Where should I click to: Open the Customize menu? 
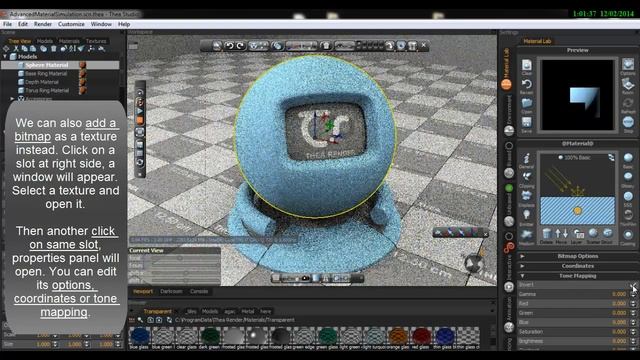coord(71,24)
